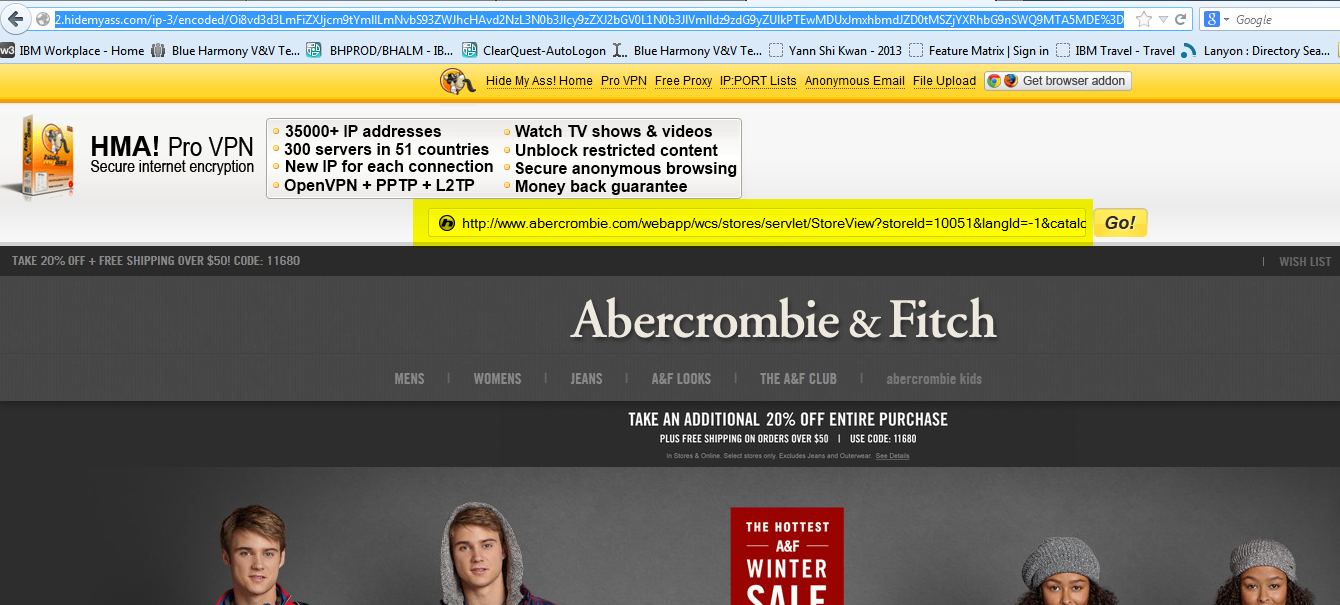Image resolution: width=1340 pixels, height=605 pixels.
Task: Open the BHPROD/BHALM - IB... bookmark
Action: [x=380, y=50]
